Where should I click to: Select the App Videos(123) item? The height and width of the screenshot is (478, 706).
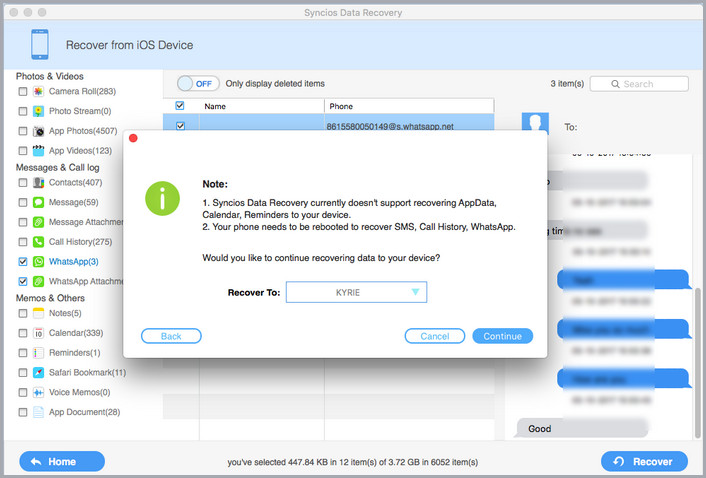80,151
